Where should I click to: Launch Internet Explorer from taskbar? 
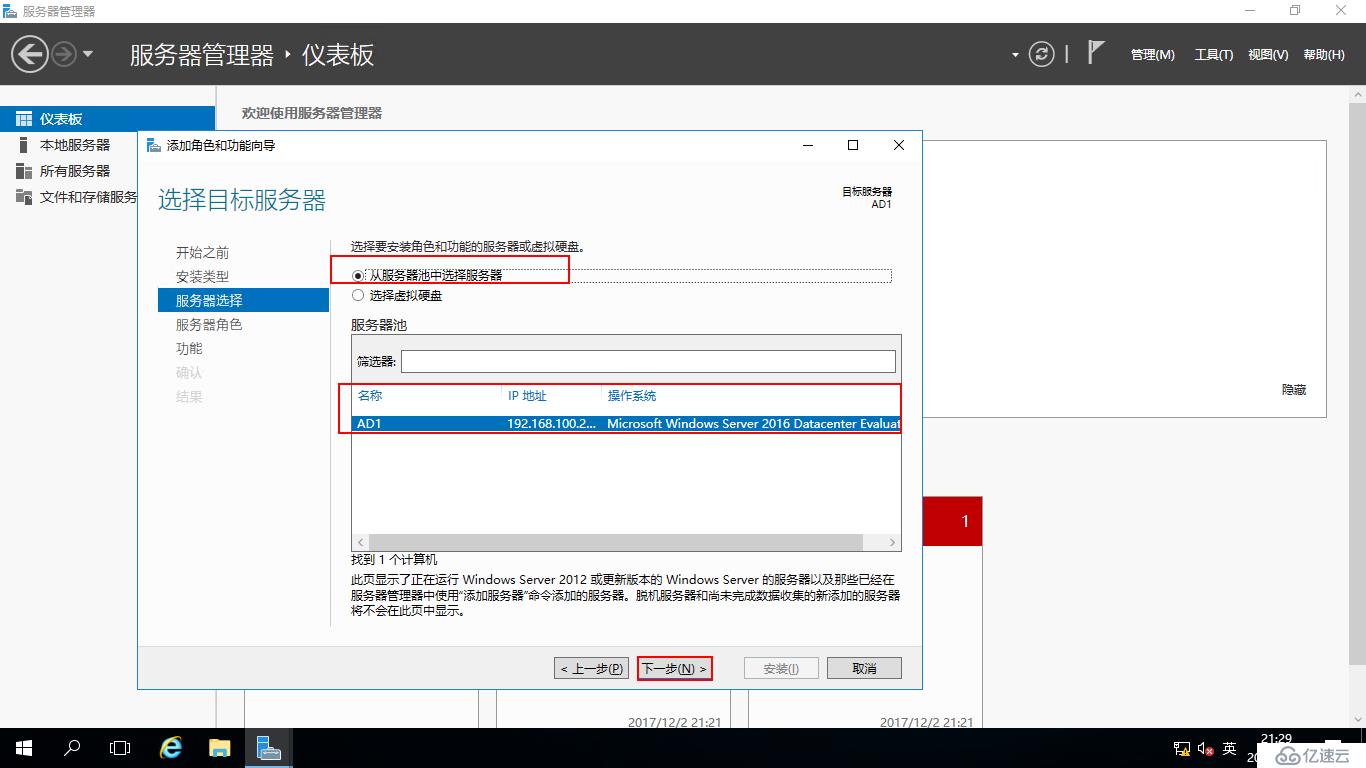(171, 748)
